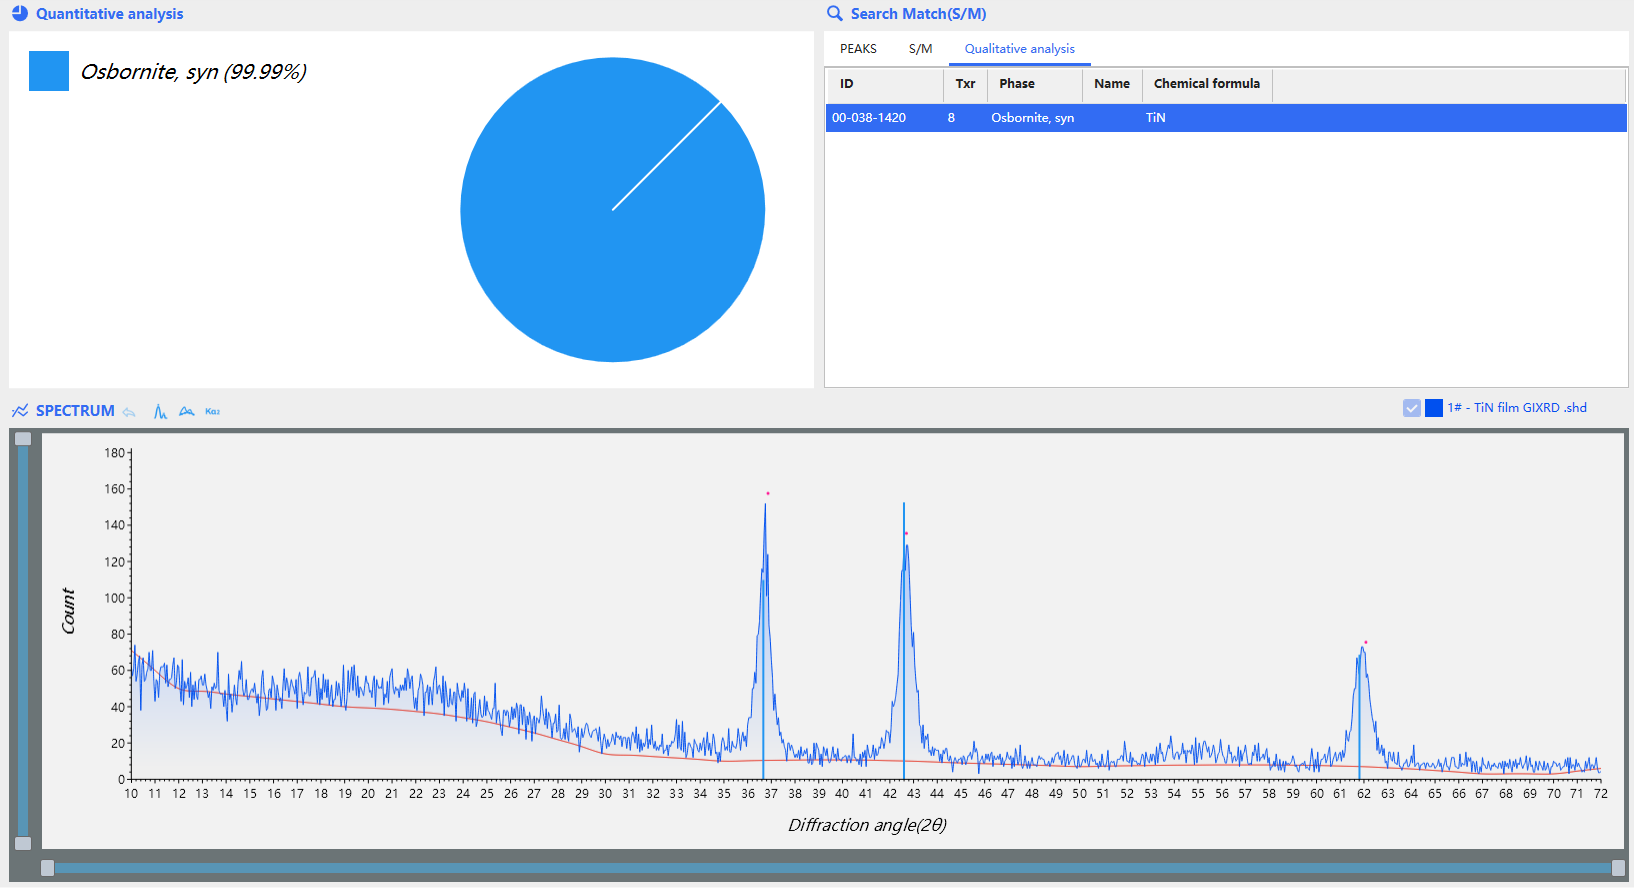This screenshot has width=1634, height=888.
Task: Click the single-peak search icon beside SPECTRUM
Action: tap(160, 411)
